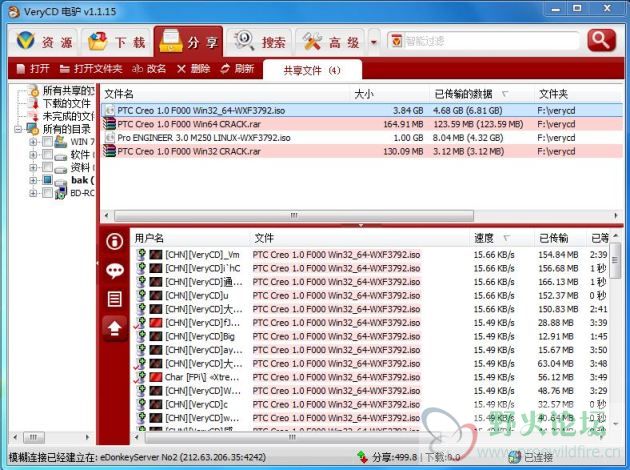Open the 高级 (Advanced) tab

330,42
